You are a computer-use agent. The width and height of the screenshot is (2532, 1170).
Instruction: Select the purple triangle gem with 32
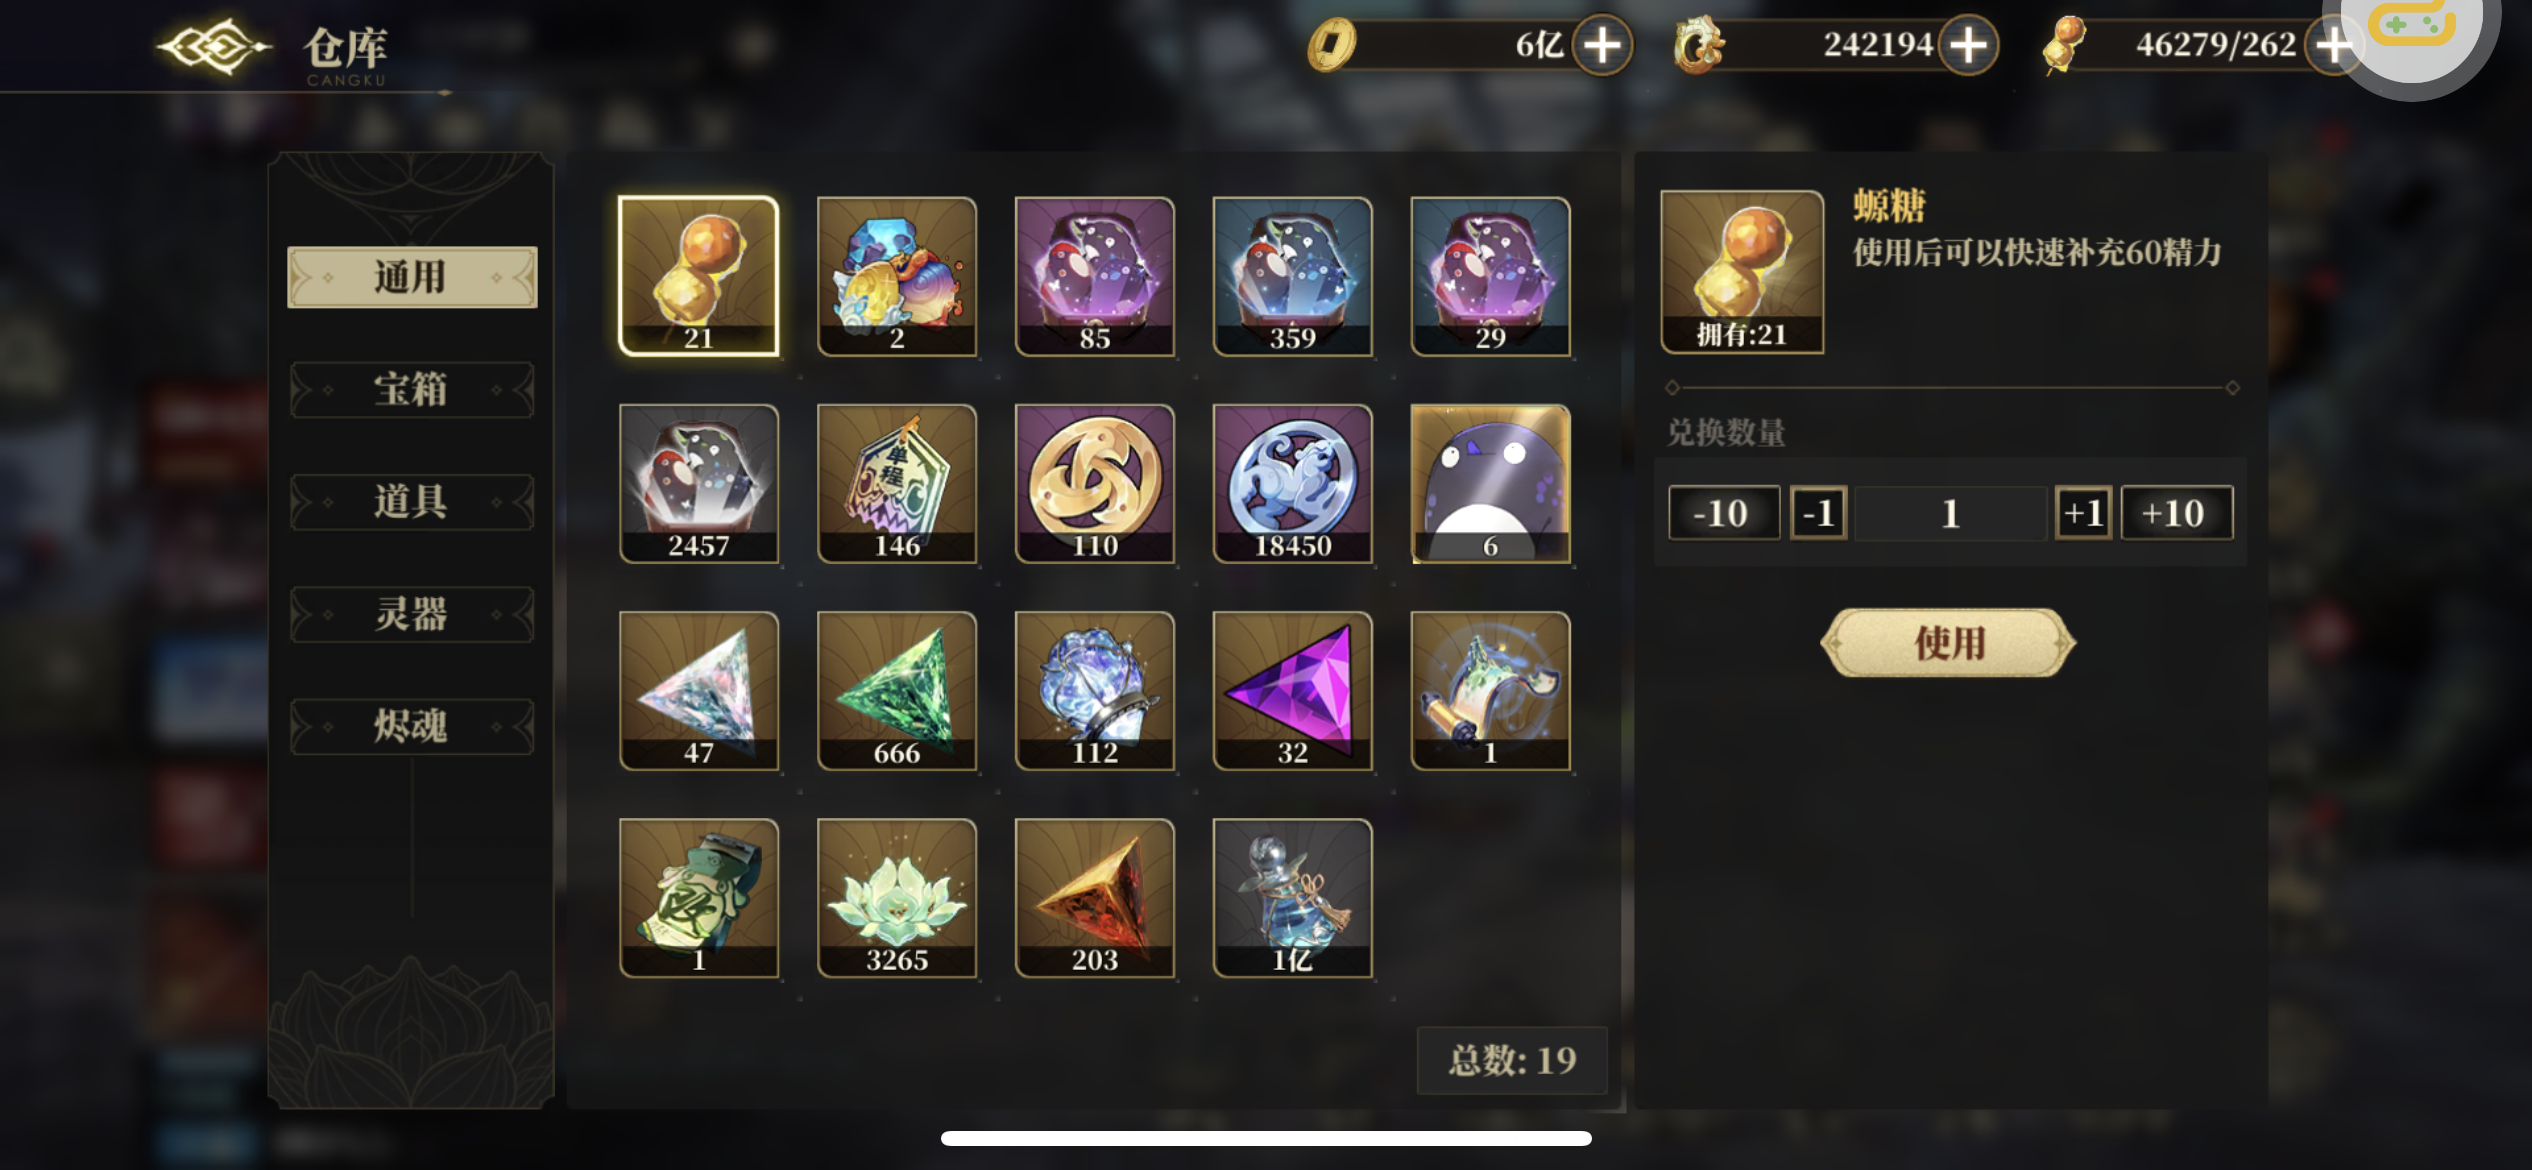click(x=1292, y=691)
